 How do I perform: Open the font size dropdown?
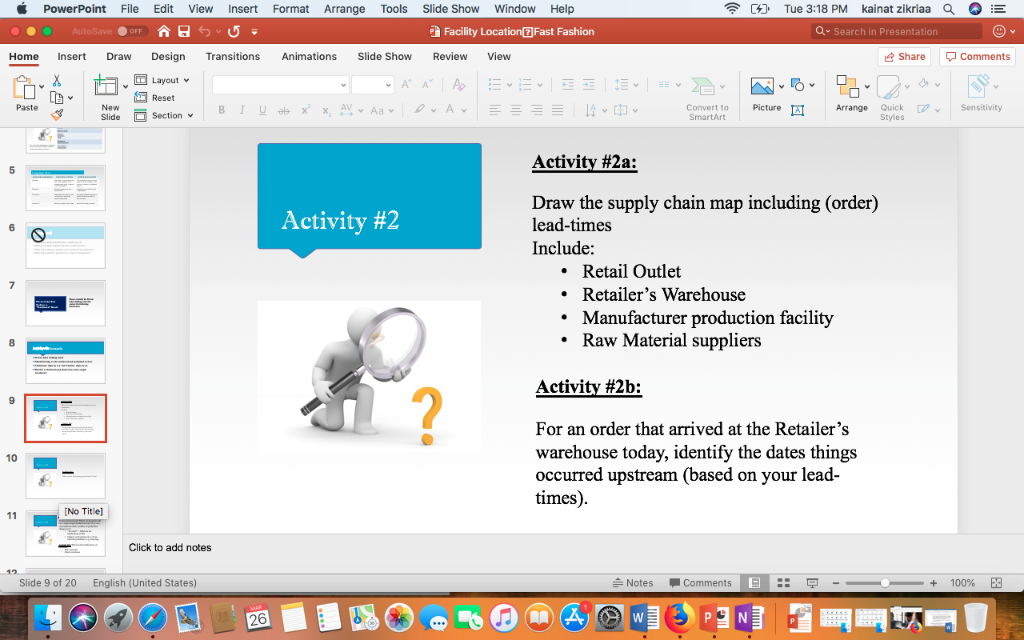pos(374,83)
